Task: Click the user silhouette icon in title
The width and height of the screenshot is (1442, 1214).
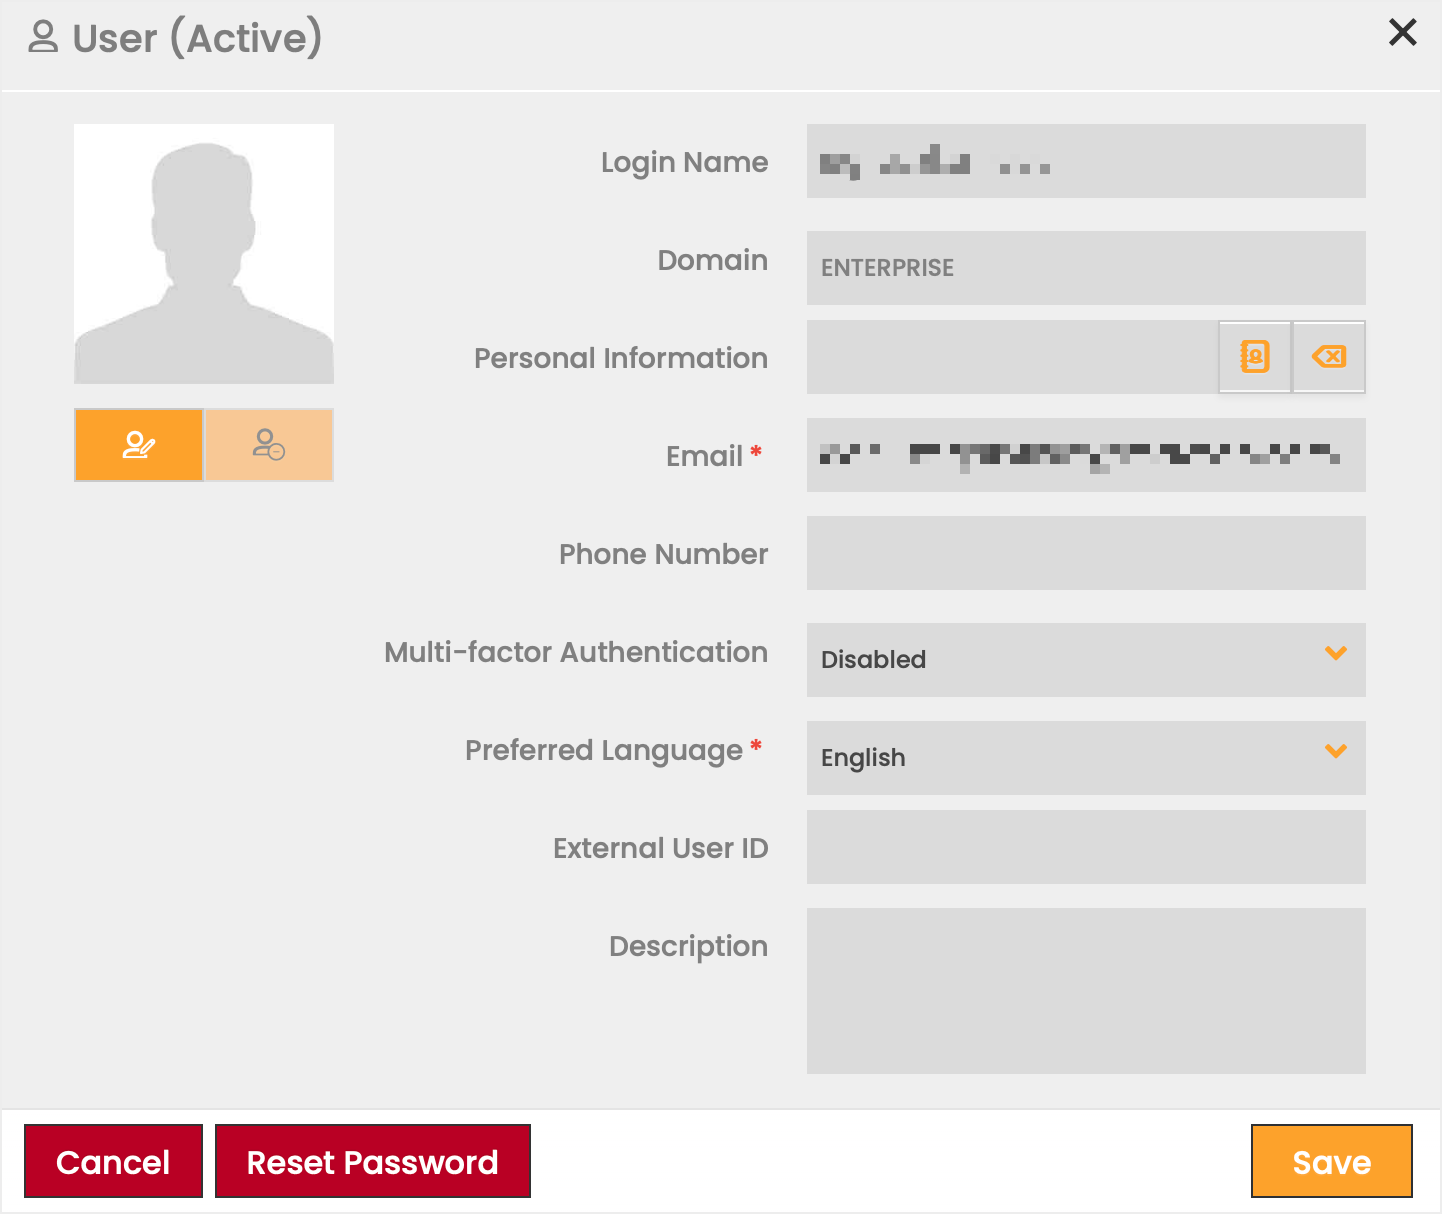Action: point(43,38)
